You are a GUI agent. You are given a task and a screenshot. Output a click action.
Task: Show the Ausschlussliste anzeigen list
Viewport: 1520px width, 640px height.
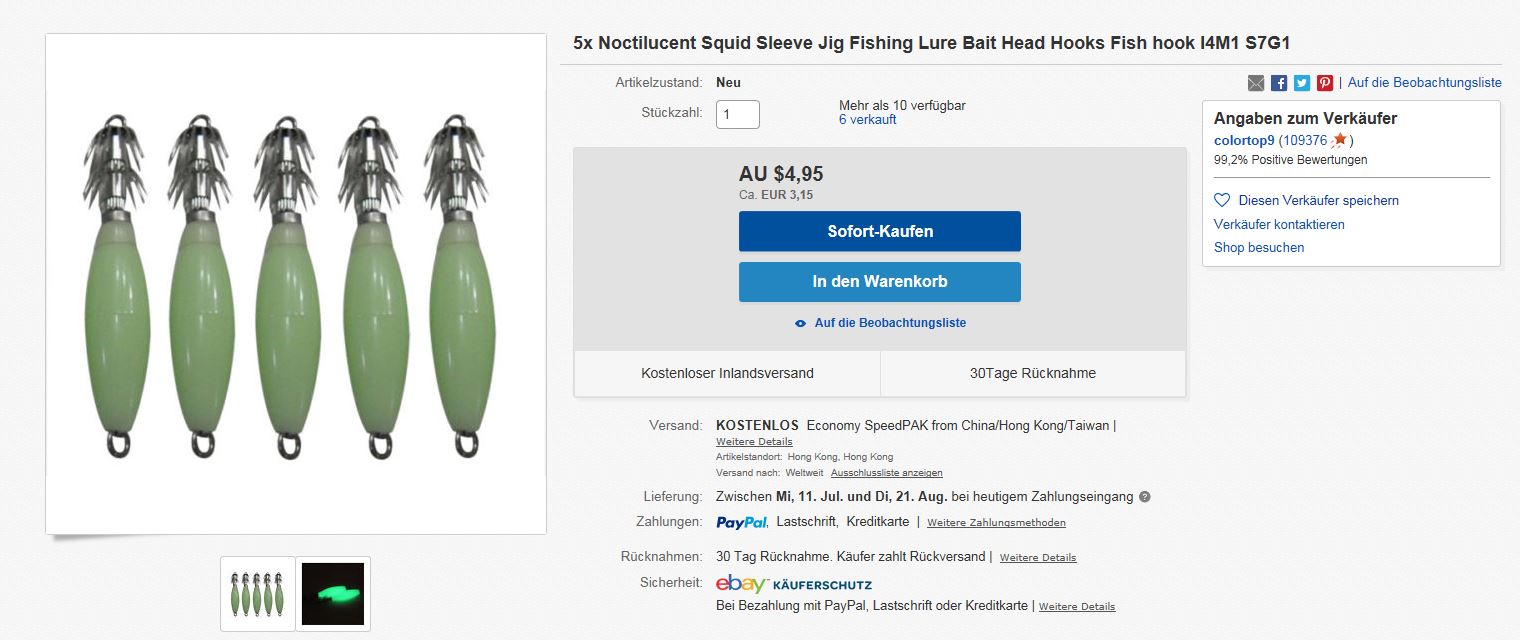(x=886, y=473)
